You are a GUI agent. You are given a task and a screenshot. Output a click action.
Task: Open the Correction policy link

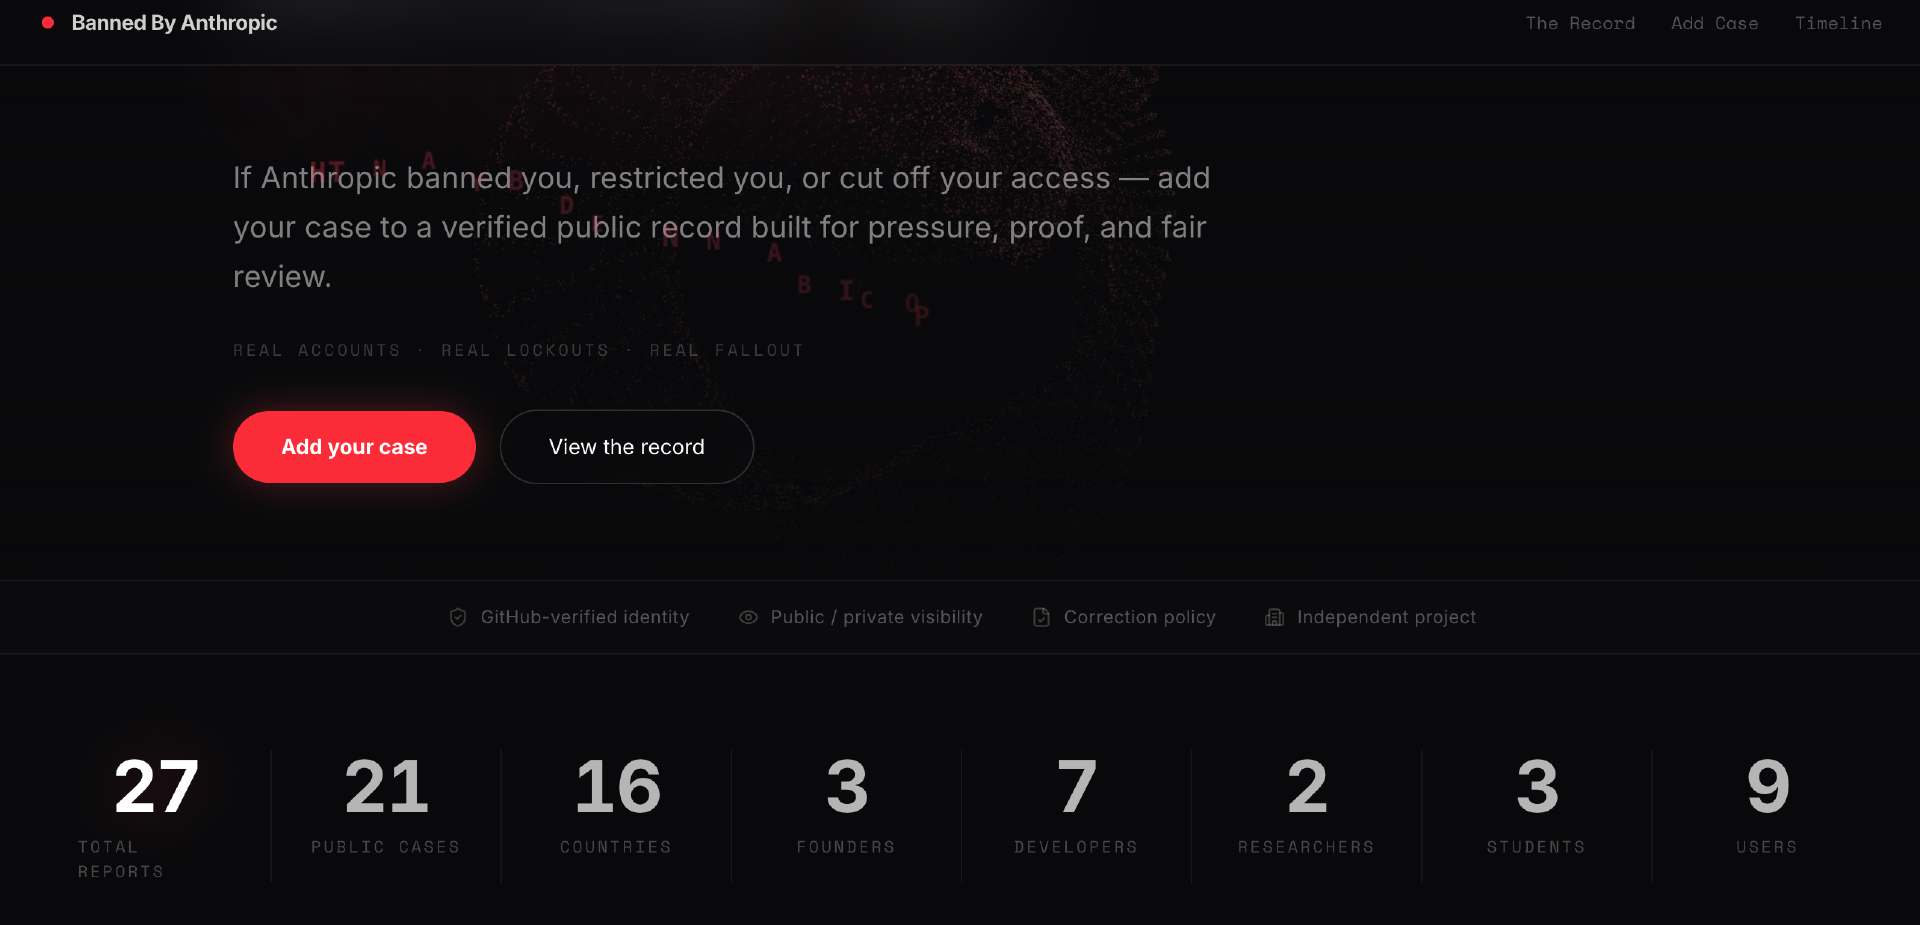pyautogui.click(x=1139, y=618)
